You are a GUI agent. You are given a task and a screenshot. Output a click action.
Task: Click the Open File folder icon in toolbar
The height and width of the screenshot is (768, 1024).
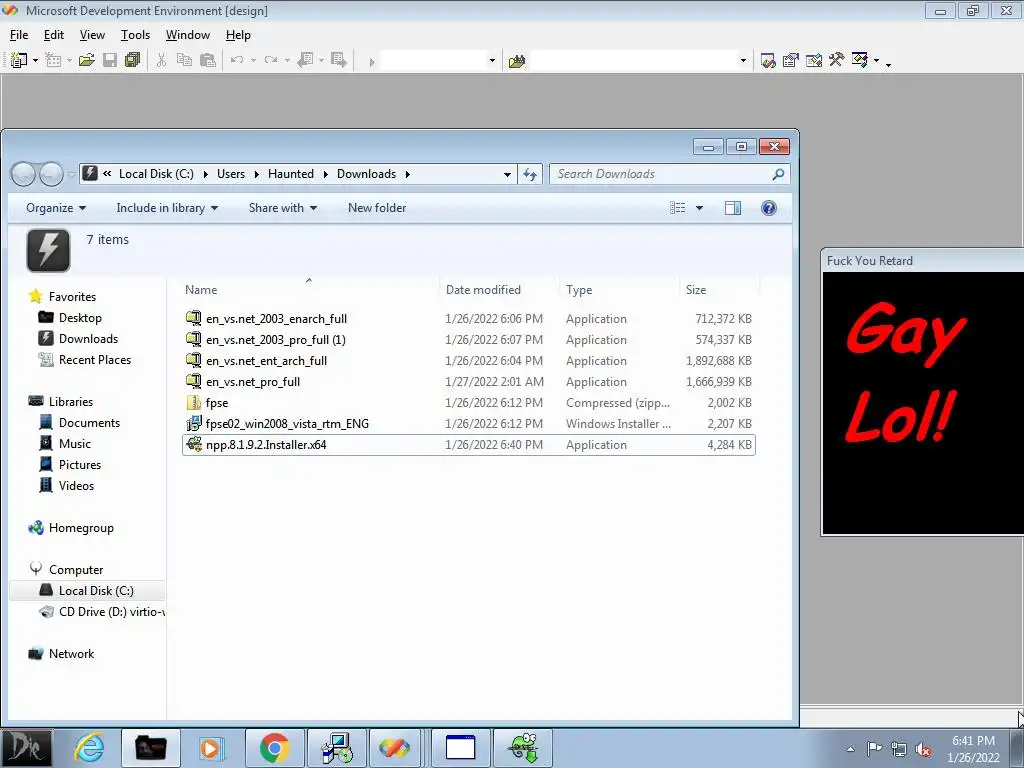click(86, 61)
